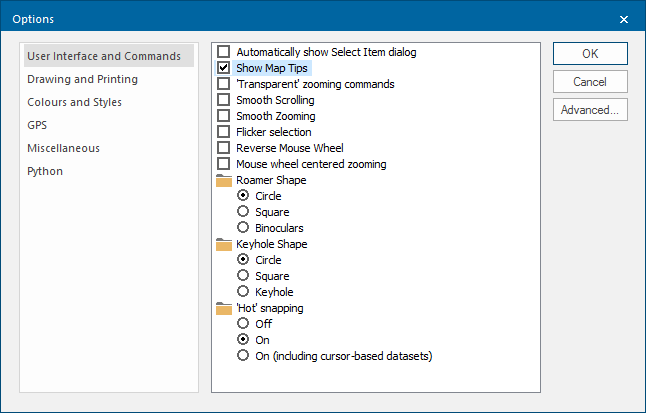Open Advanced... settings
Screen dimensions: 646x413
(590, 110)
